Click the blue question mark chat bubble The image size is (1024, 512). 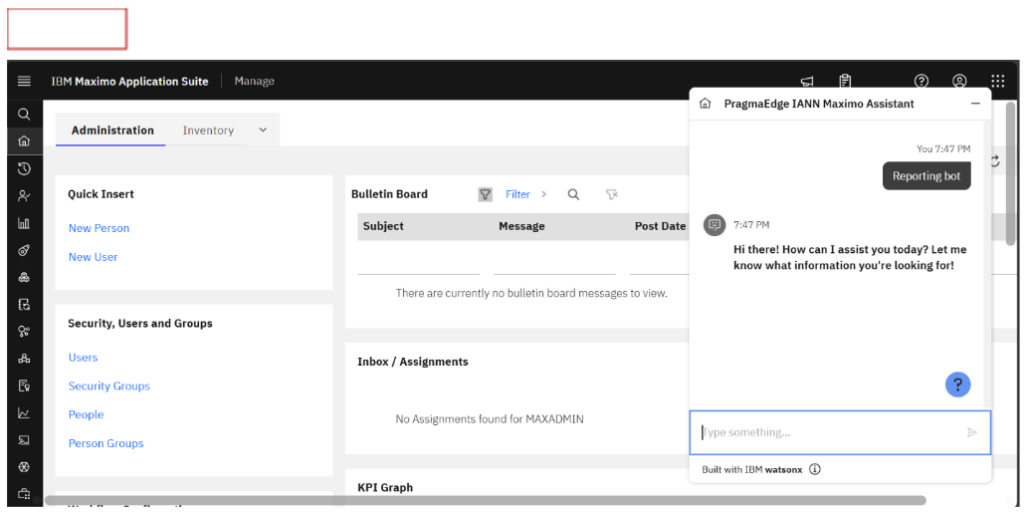coord(957,385)
